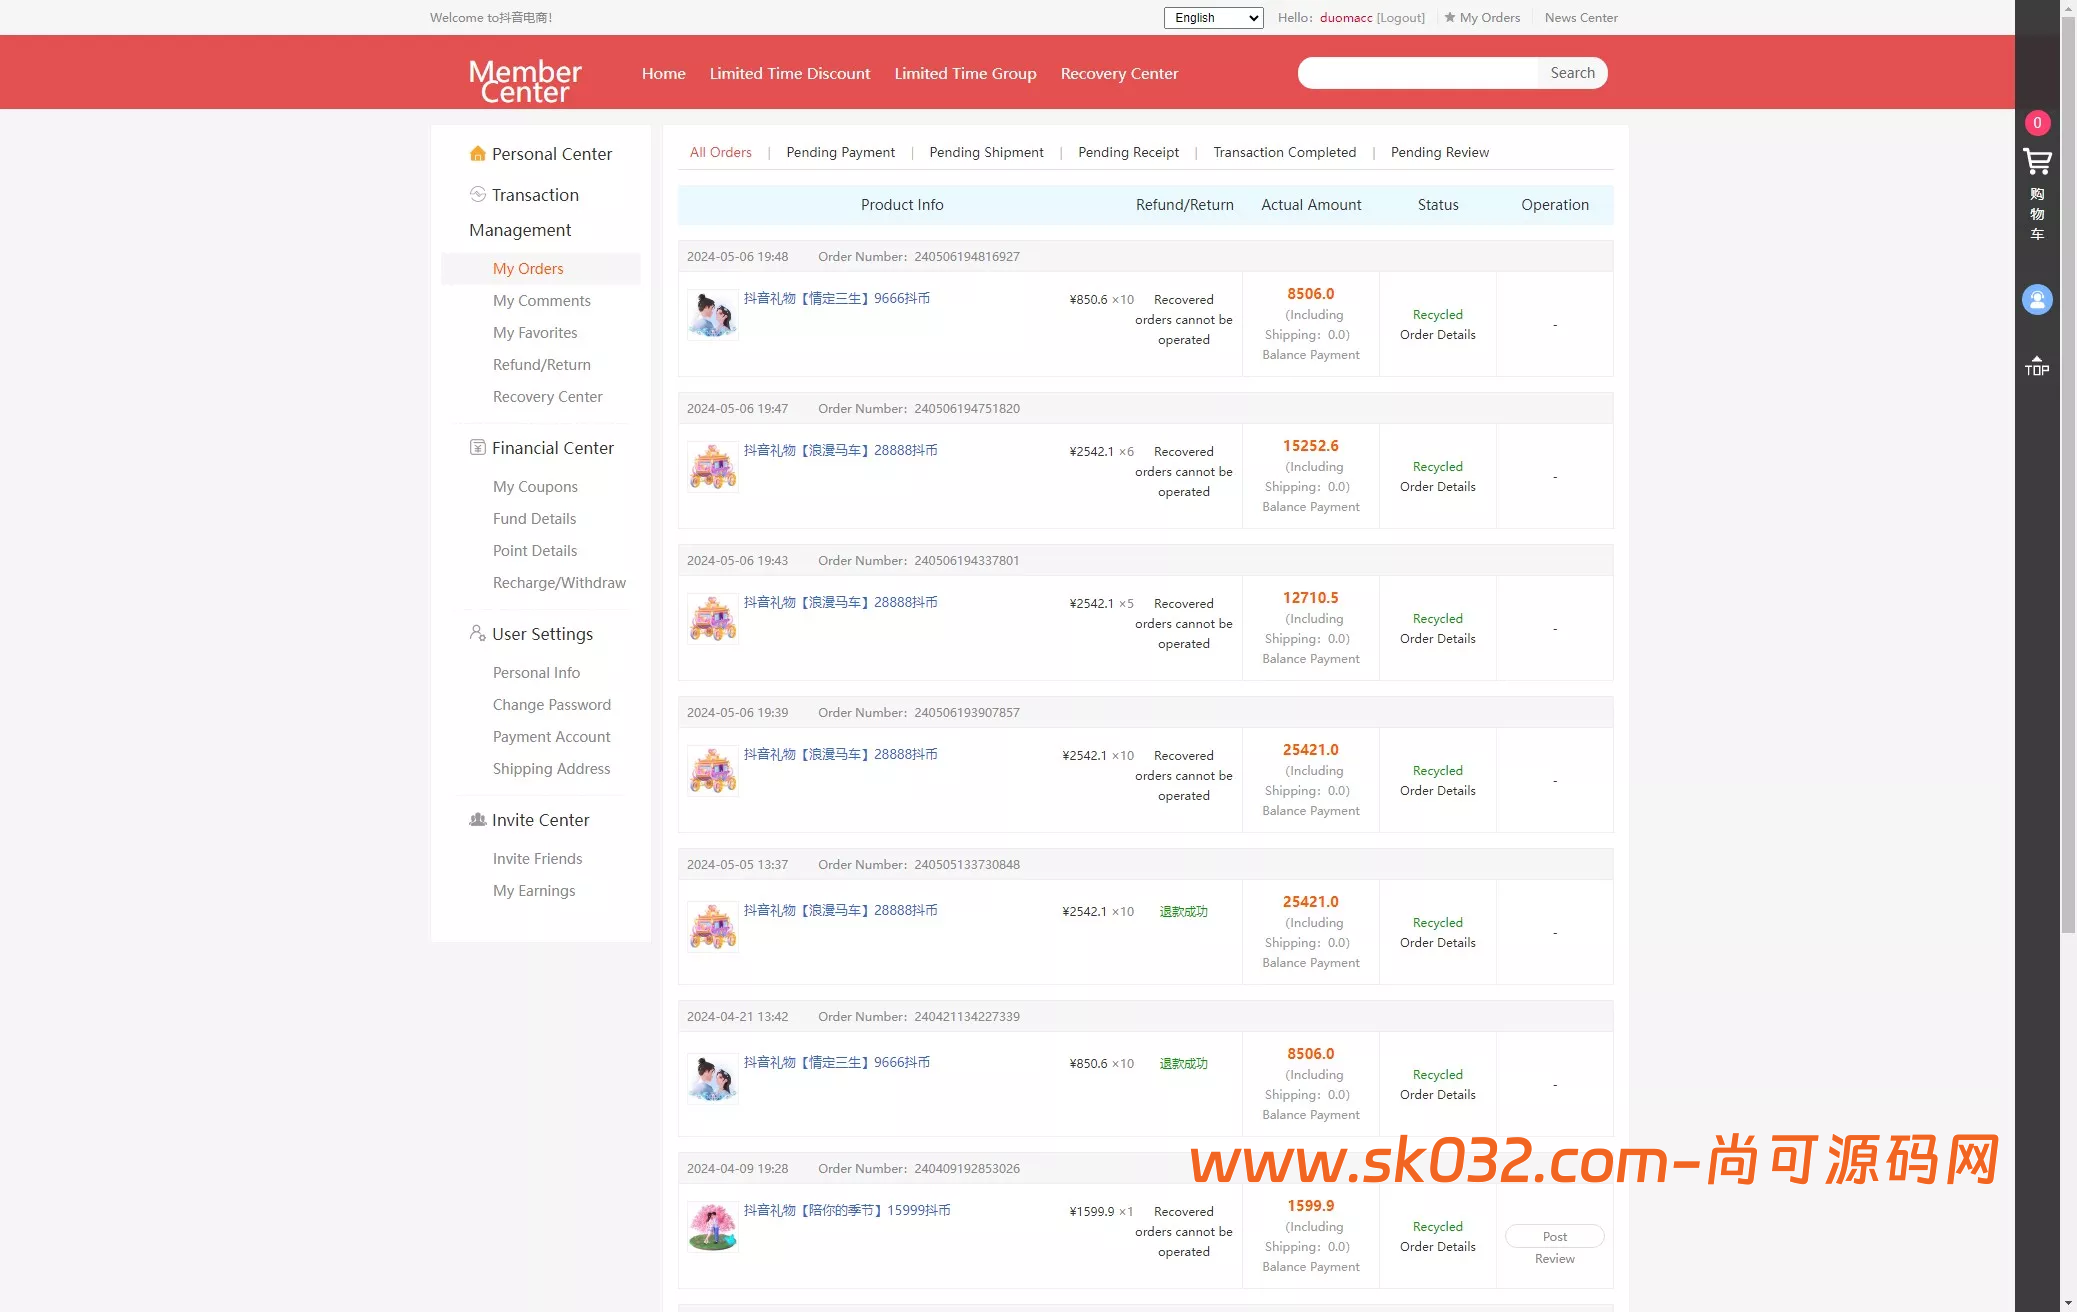Open Order Details for order 240506194751820
Screen dimensions: 2077x1312
pyautogui.click(x=1437, y=487)
